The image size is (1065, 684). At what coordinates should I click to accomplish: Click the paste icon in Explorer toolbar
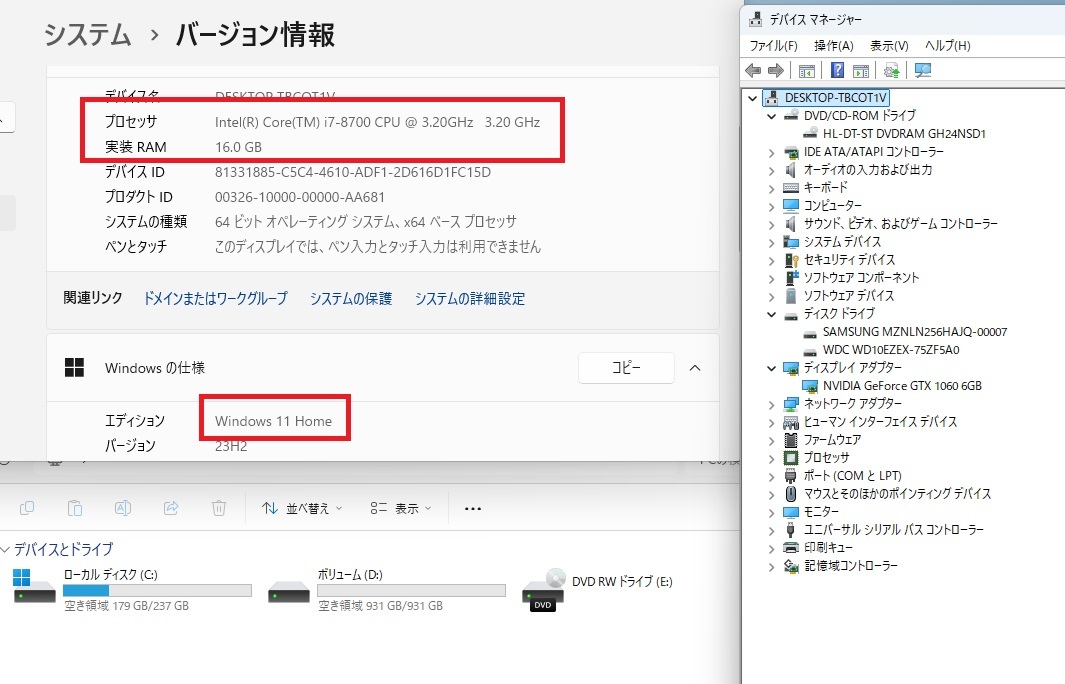coord(75,508)
